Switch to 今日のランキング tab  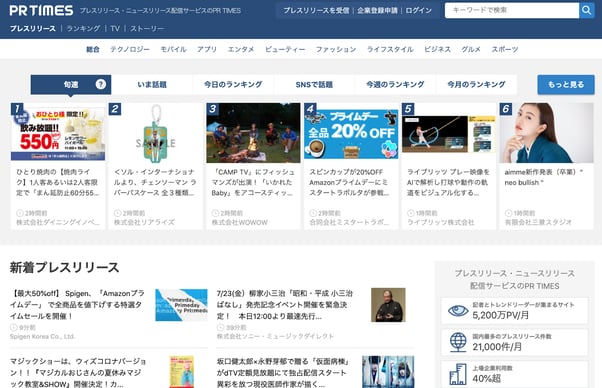pyautogui.click(x=233, y=84)
